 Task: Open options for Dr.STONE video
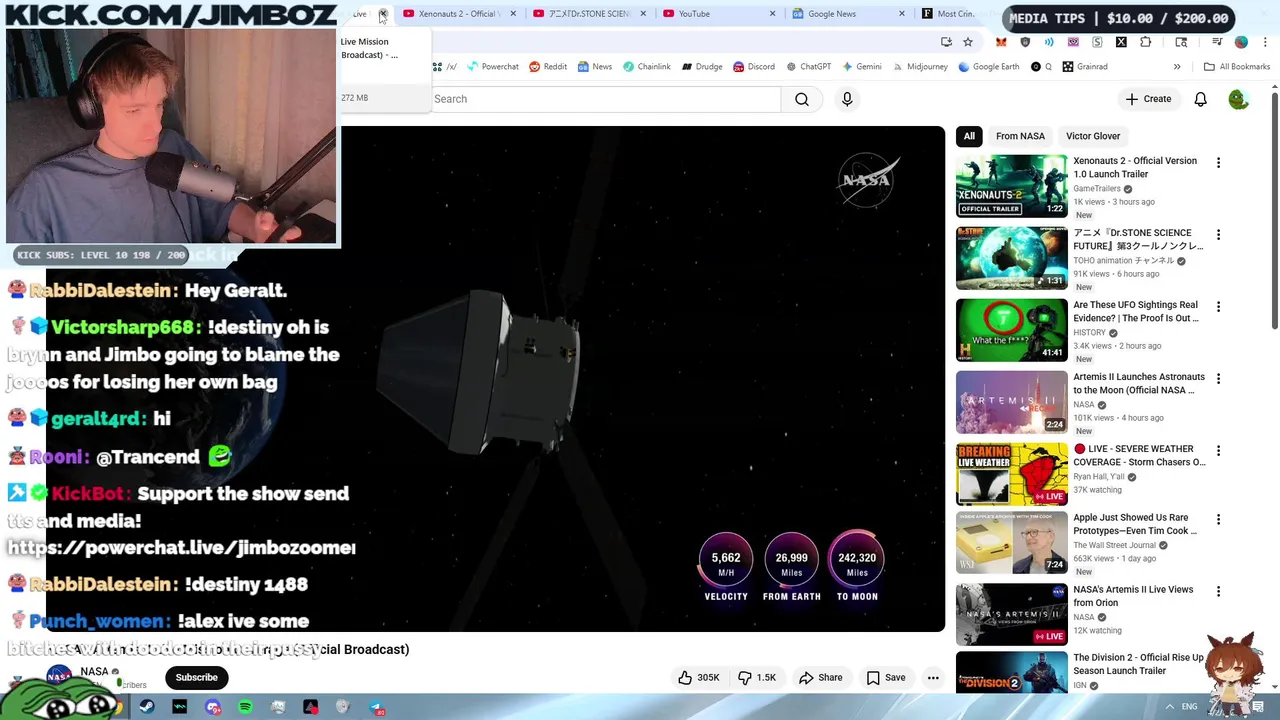1218,234
